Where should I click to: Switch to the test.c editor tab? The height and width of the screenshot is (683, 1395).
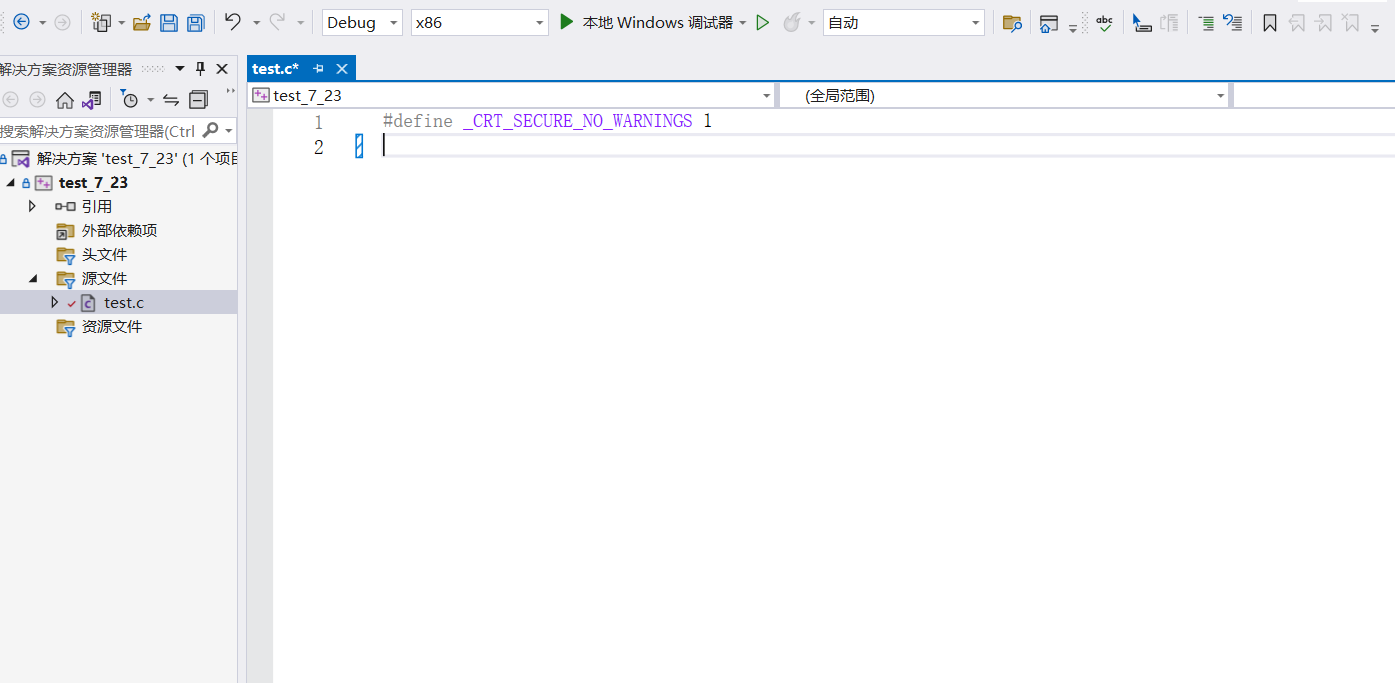[x=275, y=68]
